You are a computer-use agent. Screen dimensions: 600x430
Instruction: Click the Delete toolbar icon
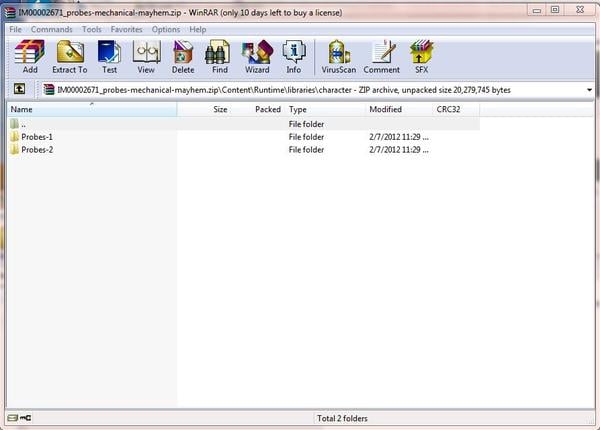pos(183,57)
